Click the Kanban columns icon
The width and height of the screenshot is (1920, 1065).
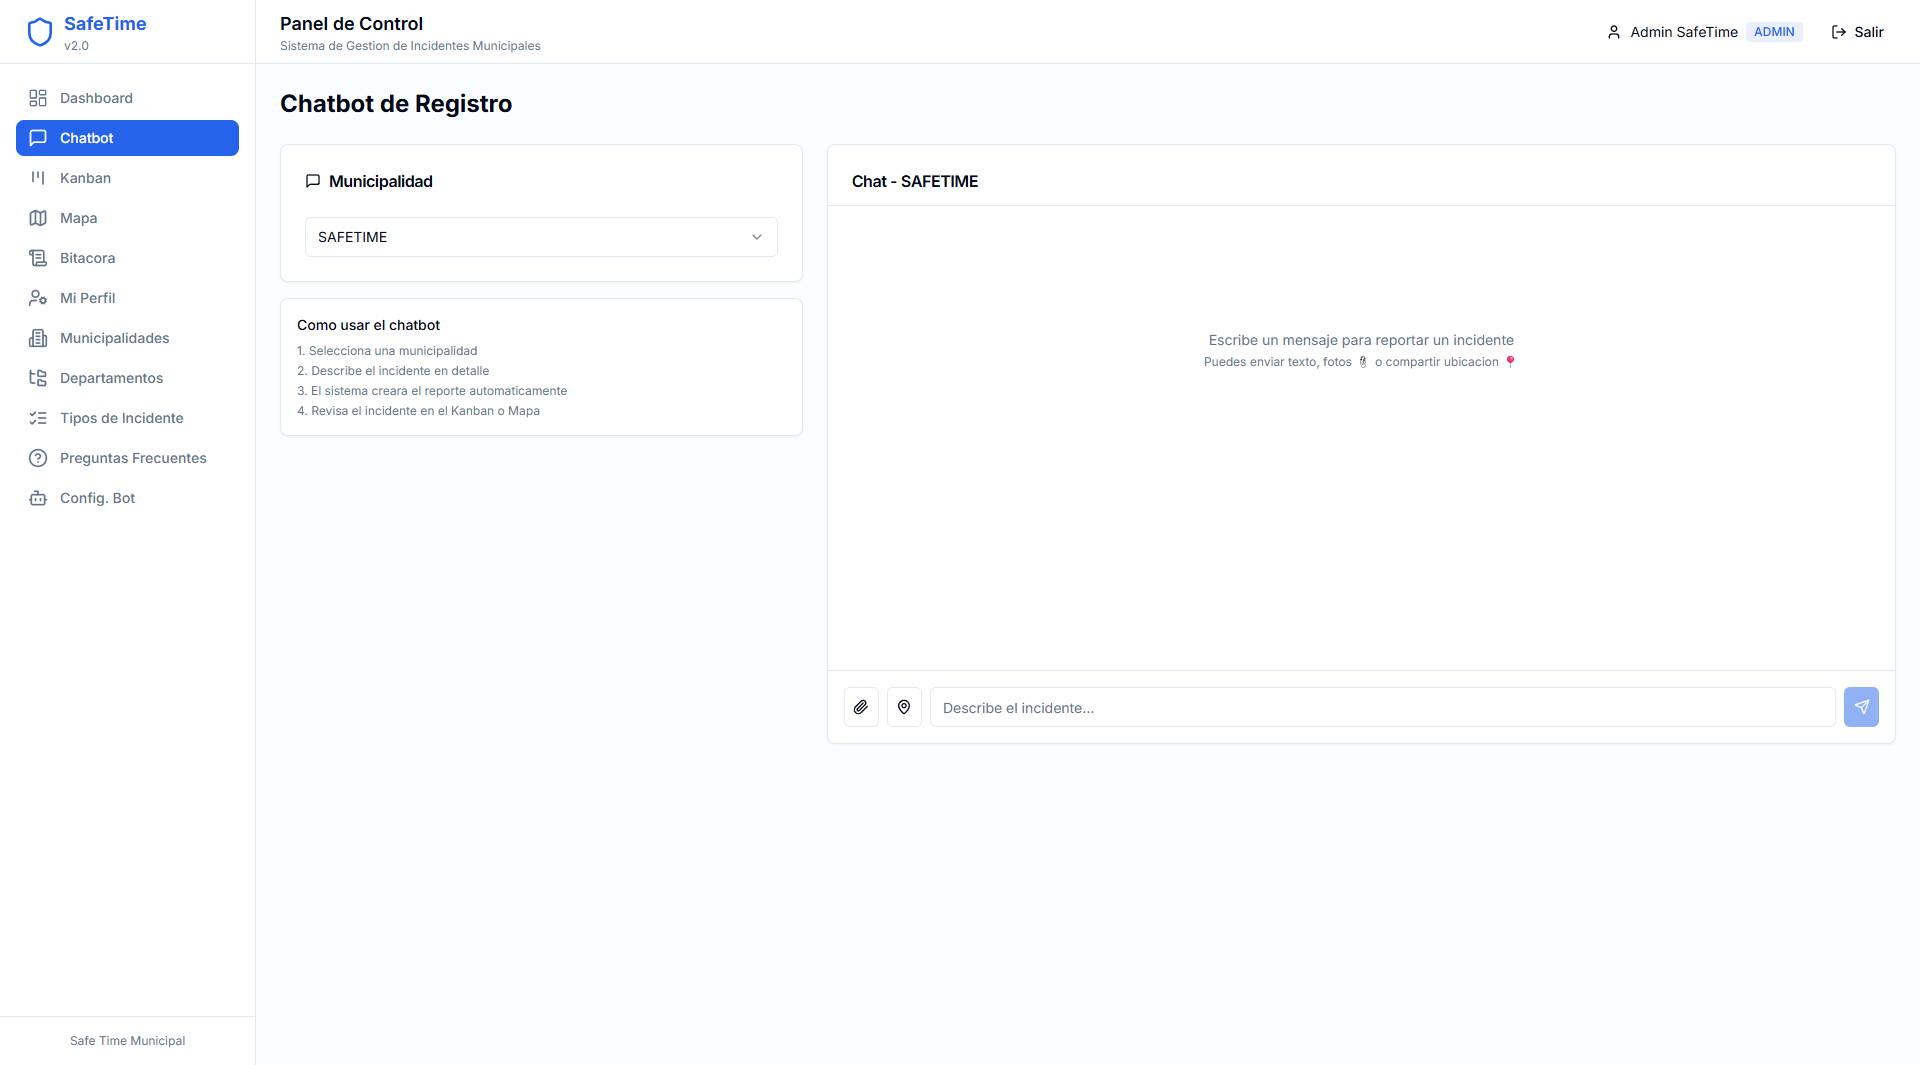tap(38, 178)
